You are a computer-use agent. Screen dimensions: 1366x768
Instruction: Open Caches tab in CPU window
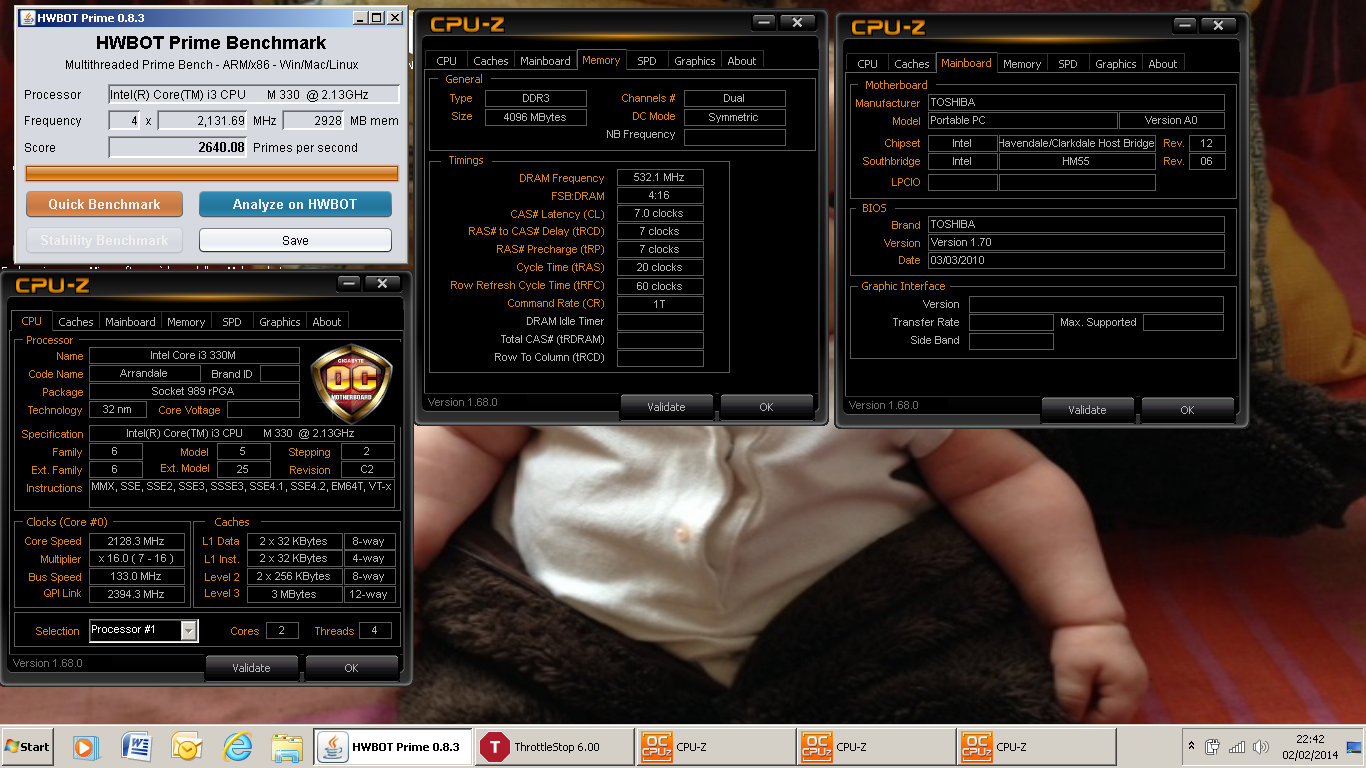pyautogui.click(x=76, y=322)
